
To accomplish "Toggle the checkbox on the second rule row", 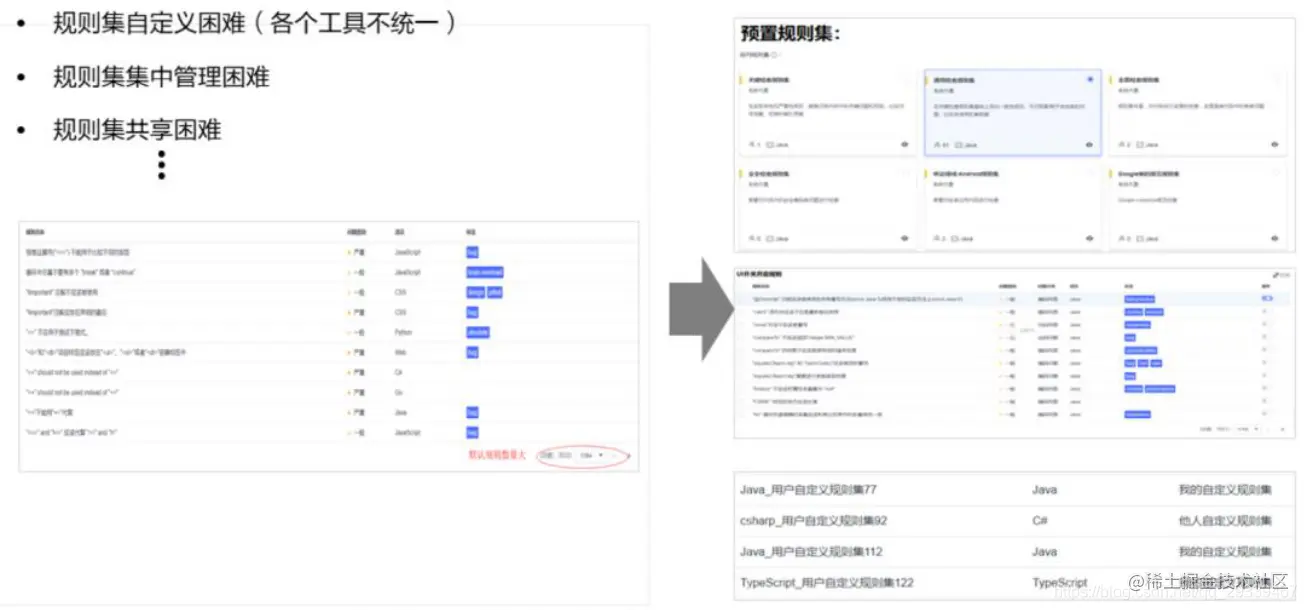I will (1267, 312).
